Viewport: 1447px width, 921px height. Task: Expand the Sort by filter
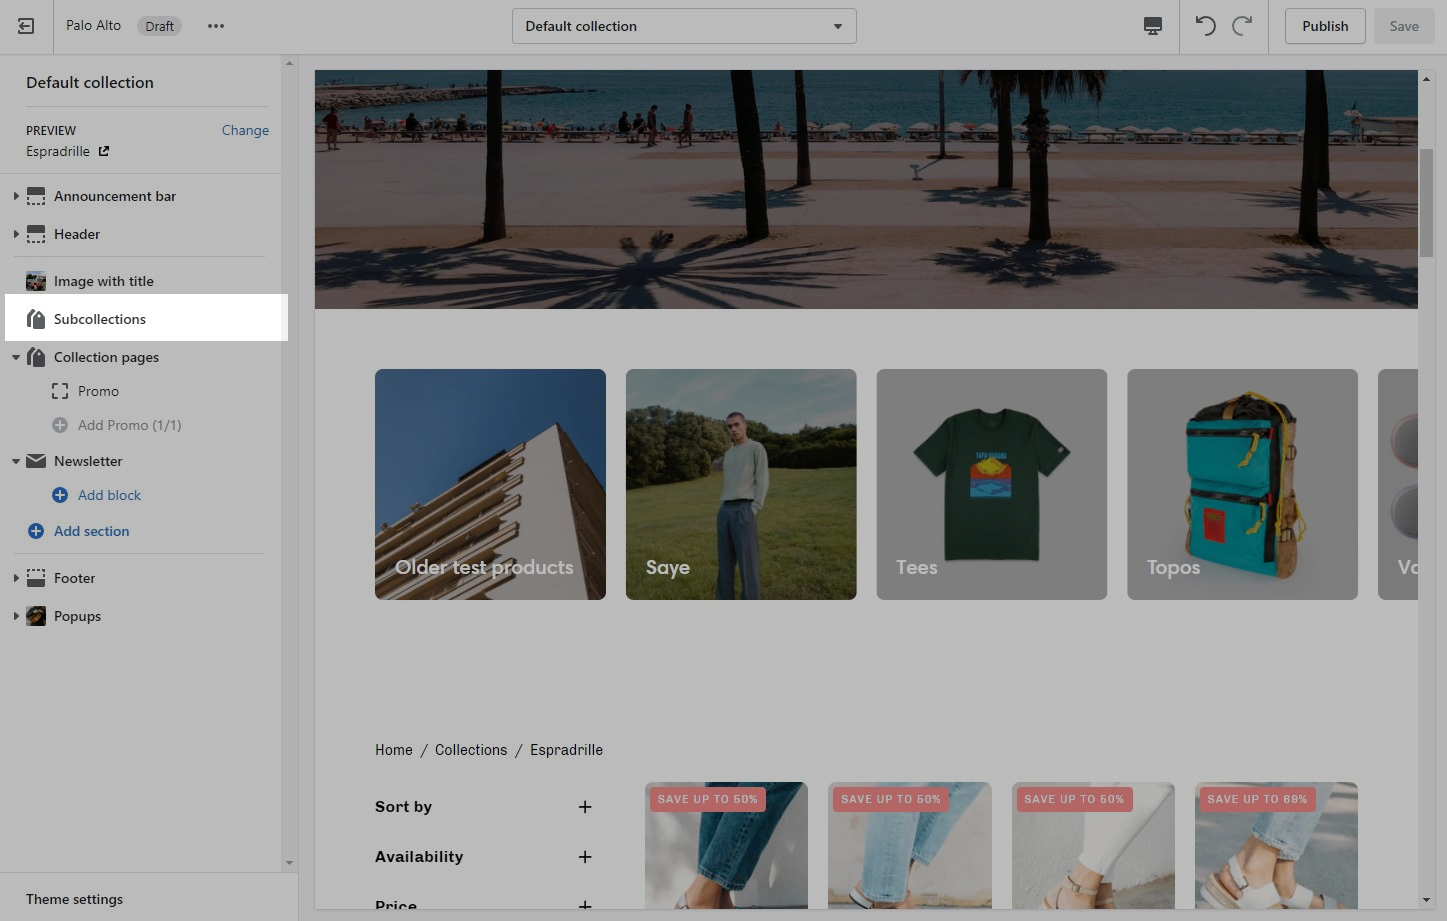(x=585, y=807)
